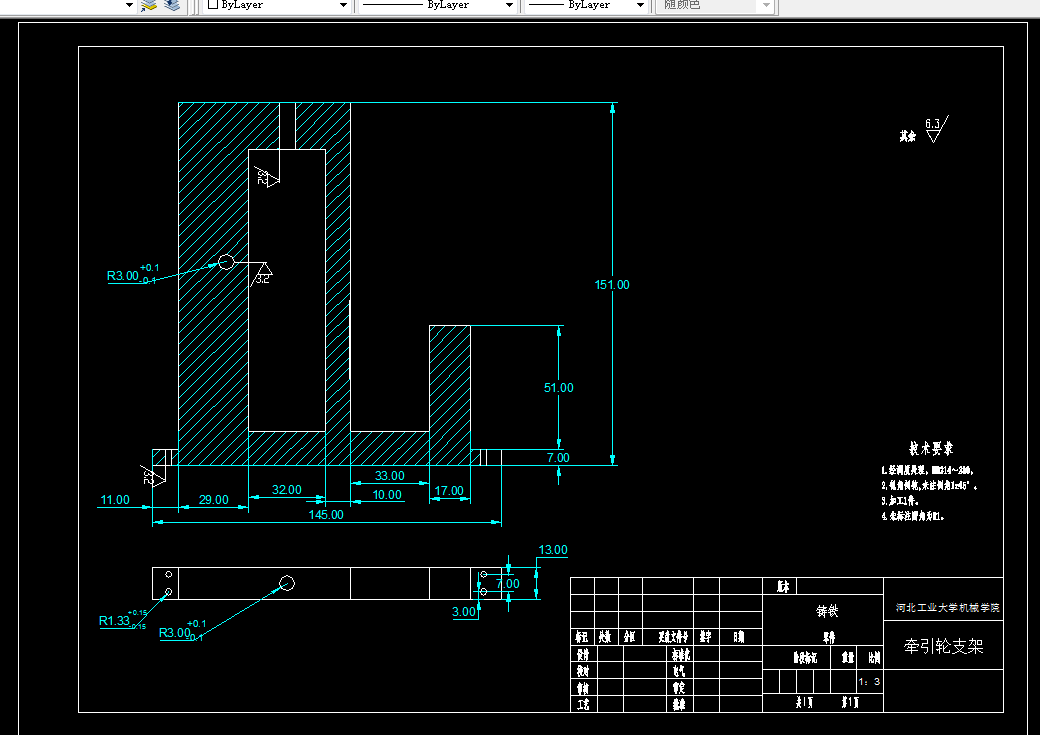The image size is (1040, 735).
Task: Open the ByLayer linetype control dropdown
Action: 509,5
